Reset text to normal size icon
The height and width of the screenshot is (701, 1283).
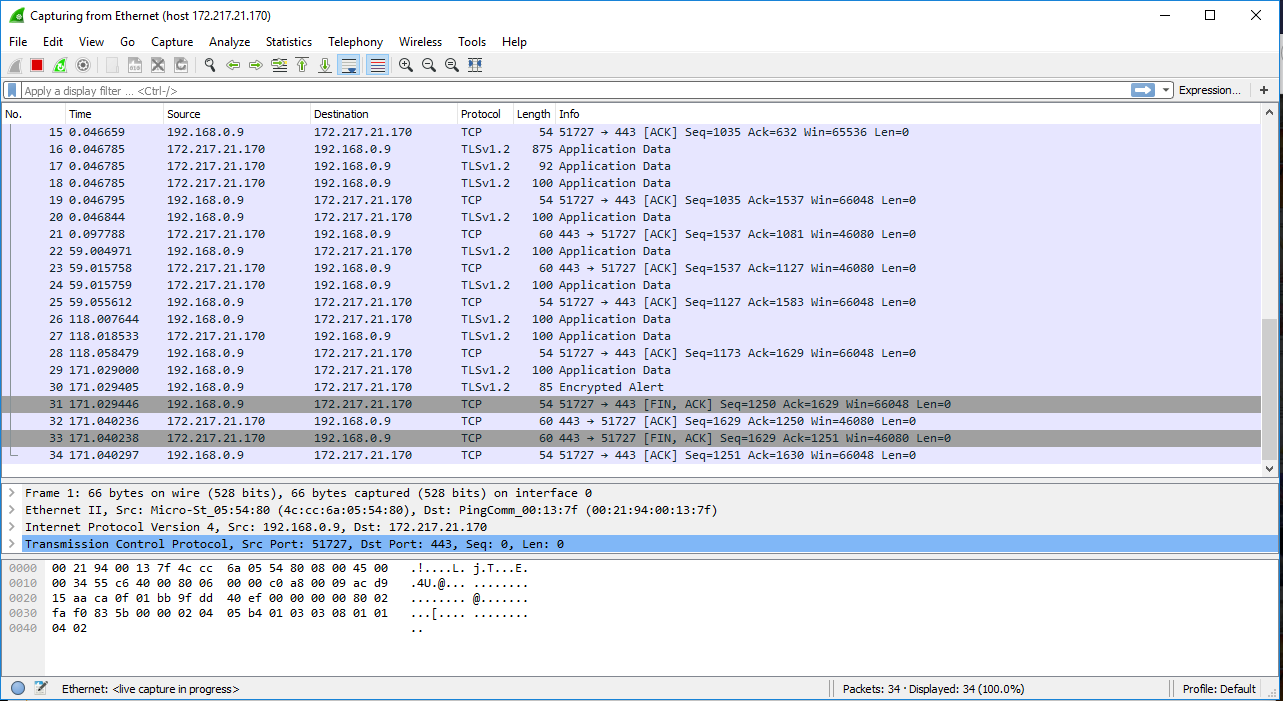coord(452,65)
